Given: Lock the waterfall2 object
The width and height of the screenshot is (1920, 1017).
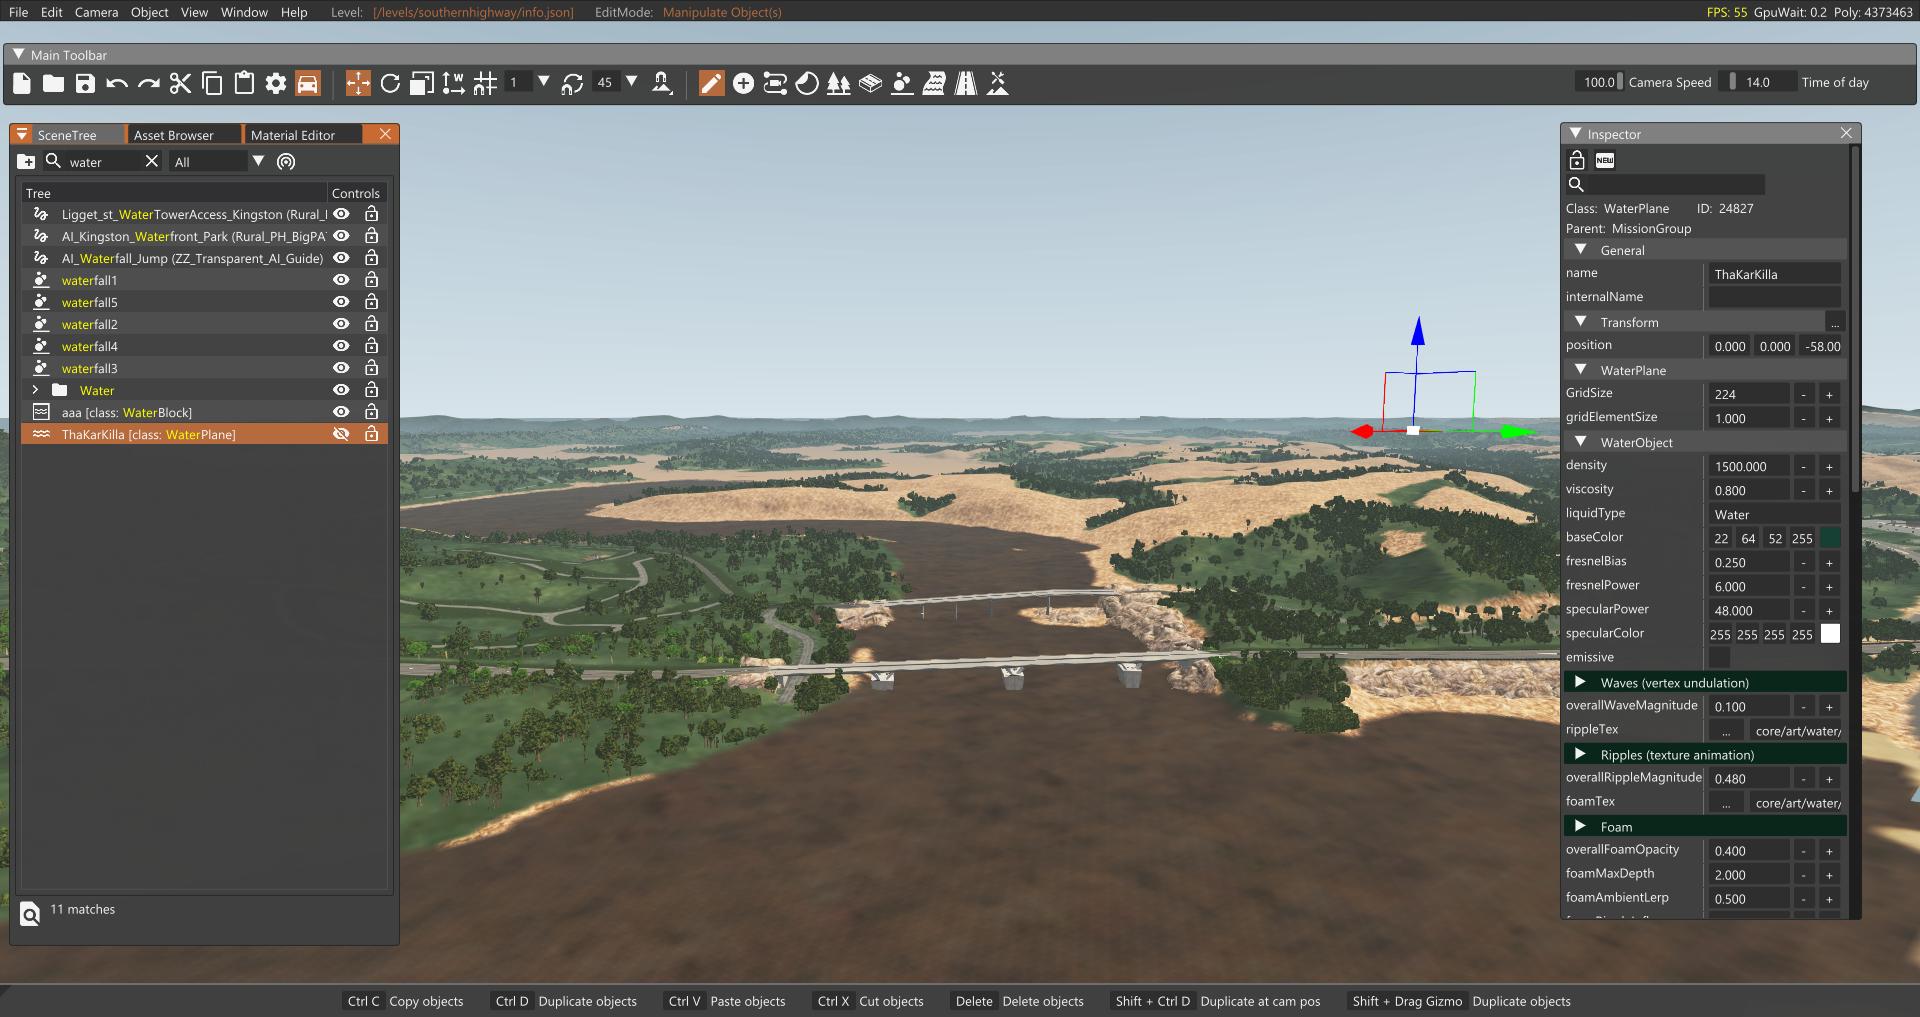Looking at the screenshot, I should click(x=371, y=324).
